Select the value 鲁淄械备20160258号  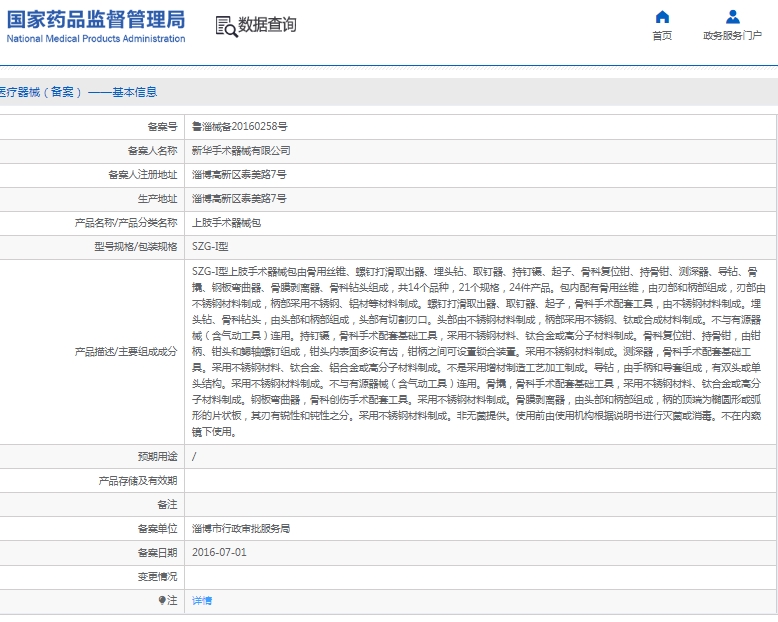(x=240, y=126)
